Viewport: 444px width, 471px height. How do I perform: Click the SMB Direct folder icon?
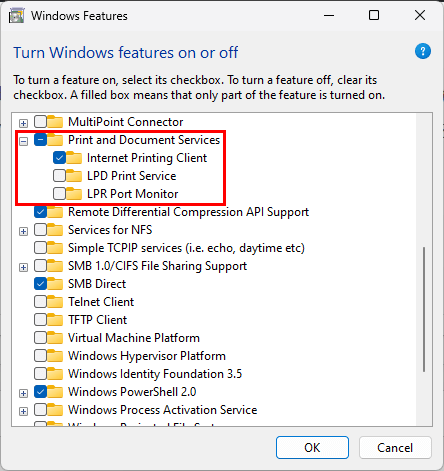55,284
